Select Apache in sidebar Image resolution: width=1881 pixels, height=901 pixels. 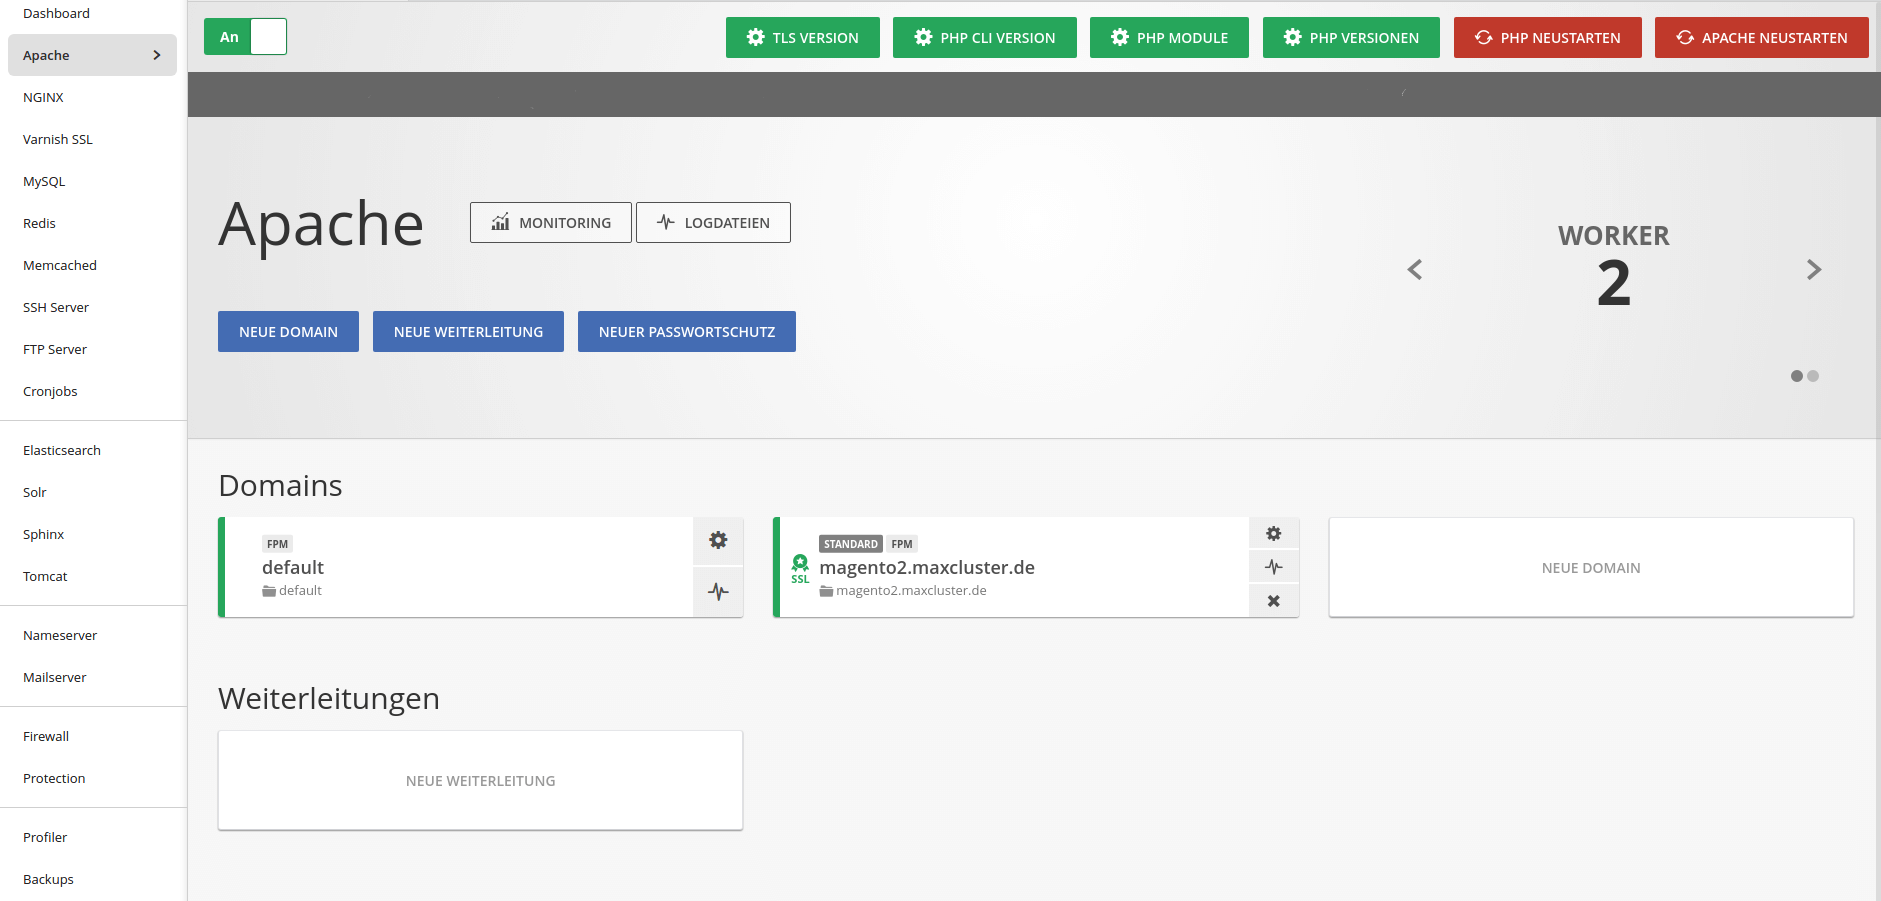click(x=92, y=55)
